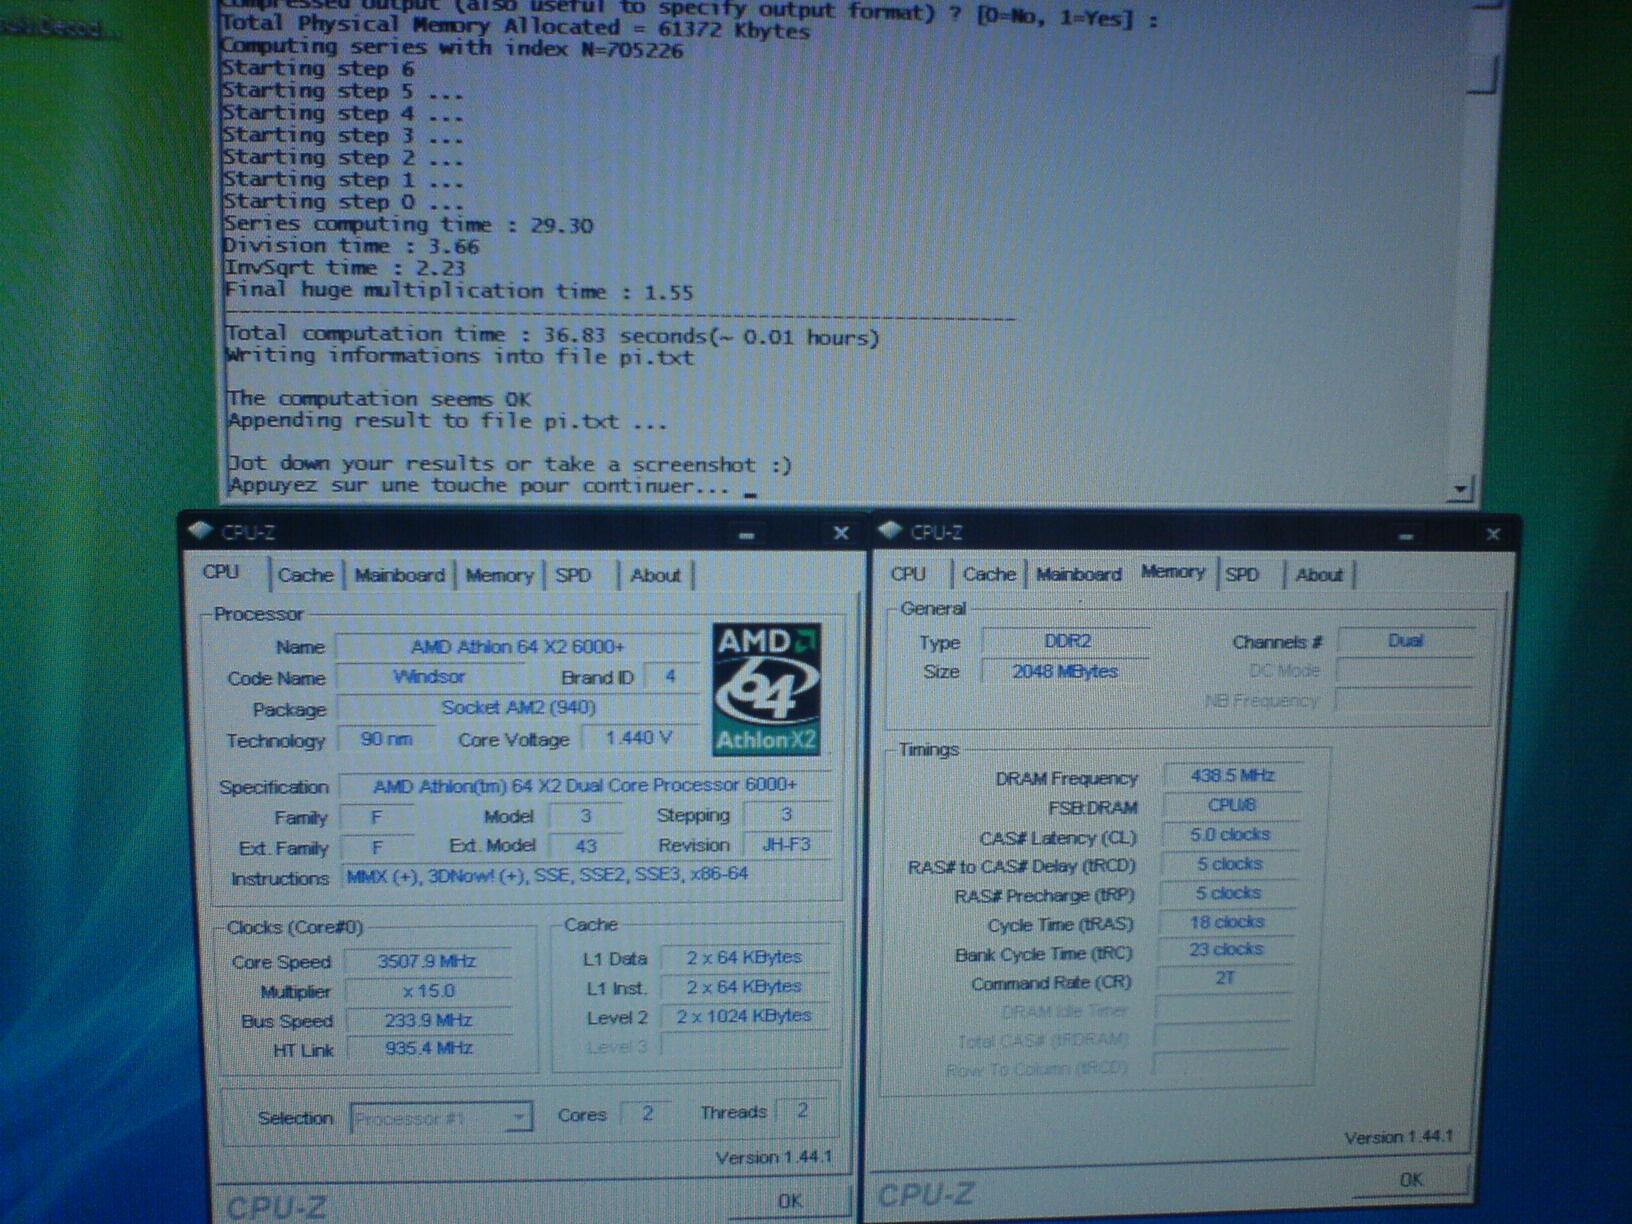Click the FSB:DRAM value 'CPU/8'
The width and height of the screenshot is (1632, 1224).
click(1232, 804)
